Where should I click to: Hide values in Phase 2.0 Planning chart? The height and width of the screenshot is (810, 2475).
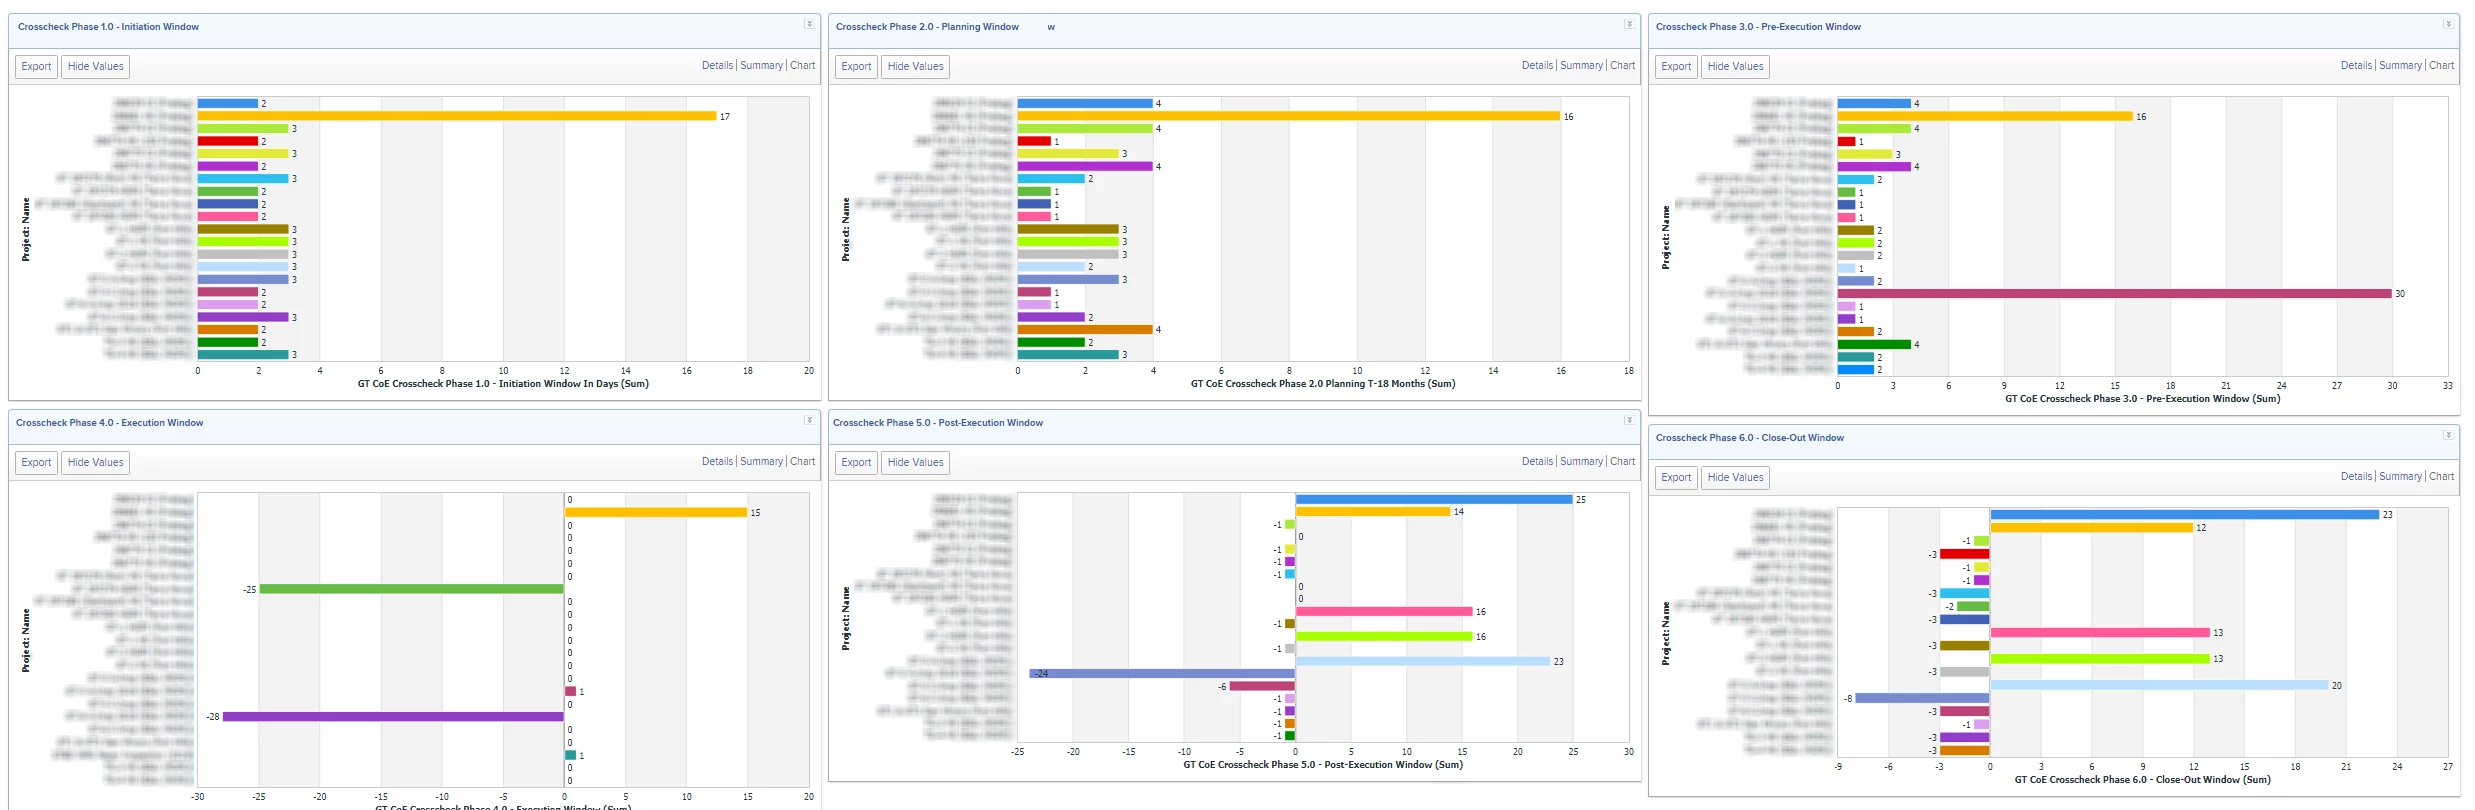pos(916,67)
